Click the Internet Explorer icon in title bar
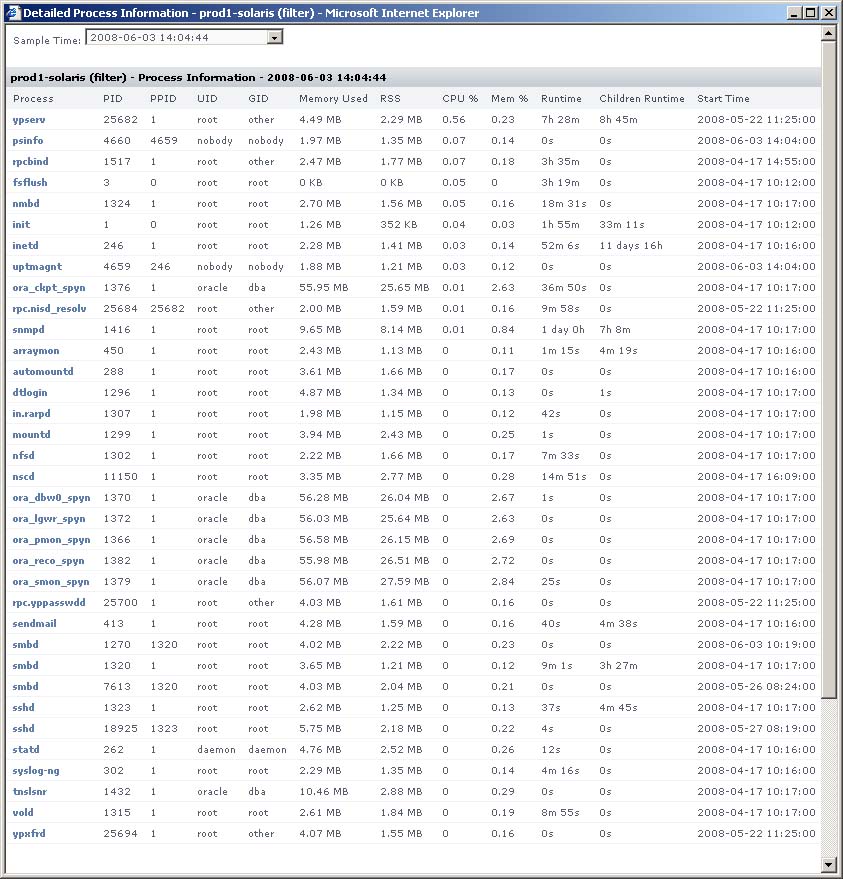Screen dimensions: 843x879 tap(13, 12)
